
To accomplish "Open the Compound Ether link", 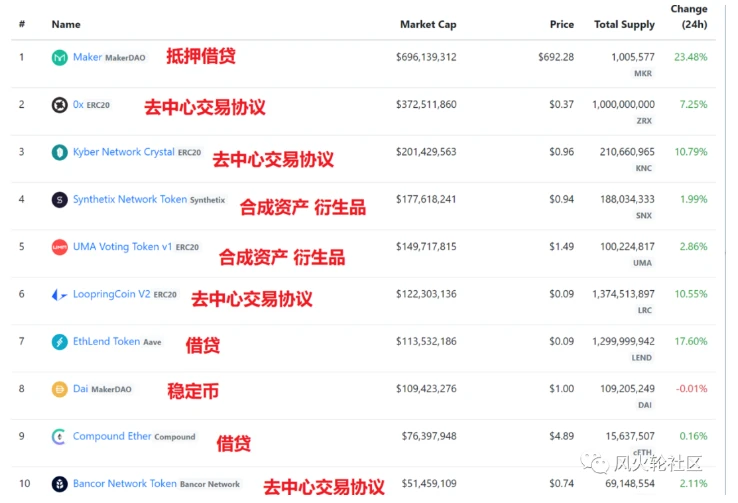I will click(x=112, y=436).
